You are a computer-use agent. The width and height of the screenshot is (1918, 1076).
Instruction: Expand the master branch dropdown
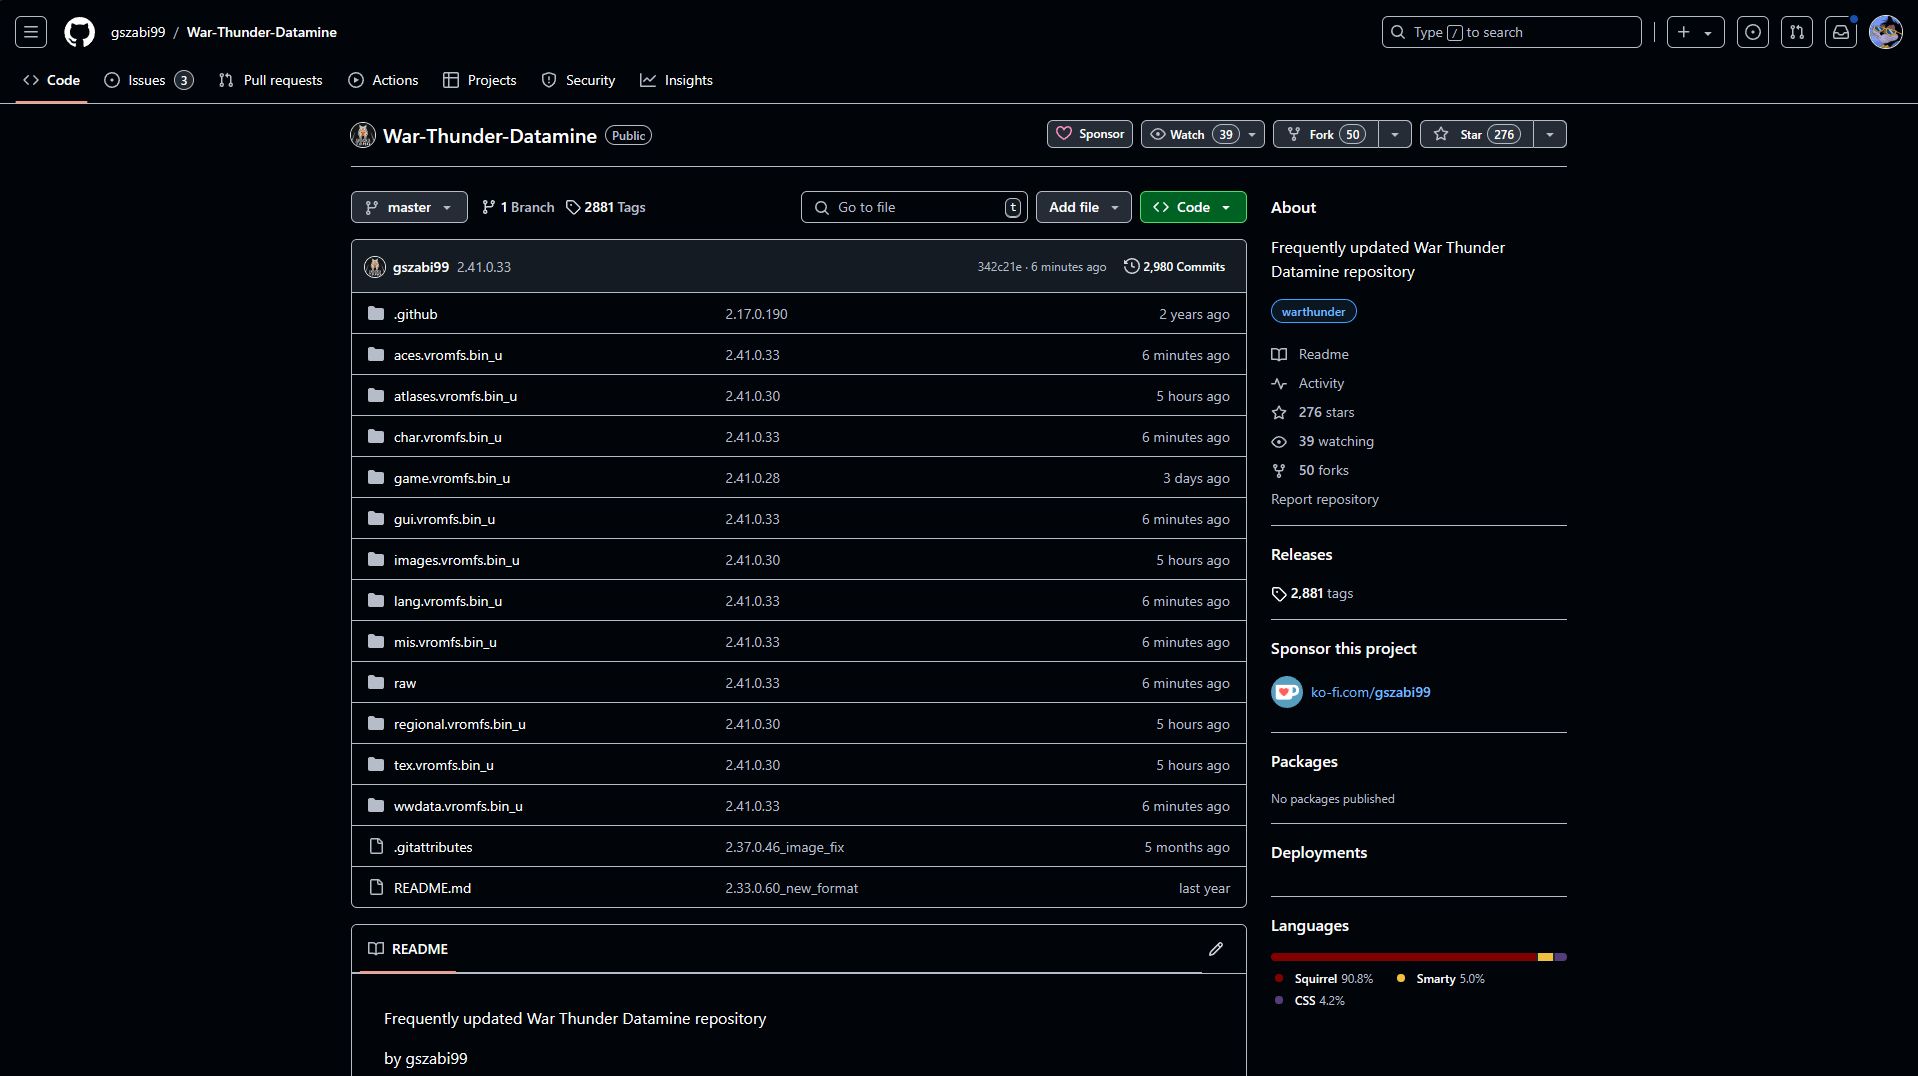tap(409, 207)
